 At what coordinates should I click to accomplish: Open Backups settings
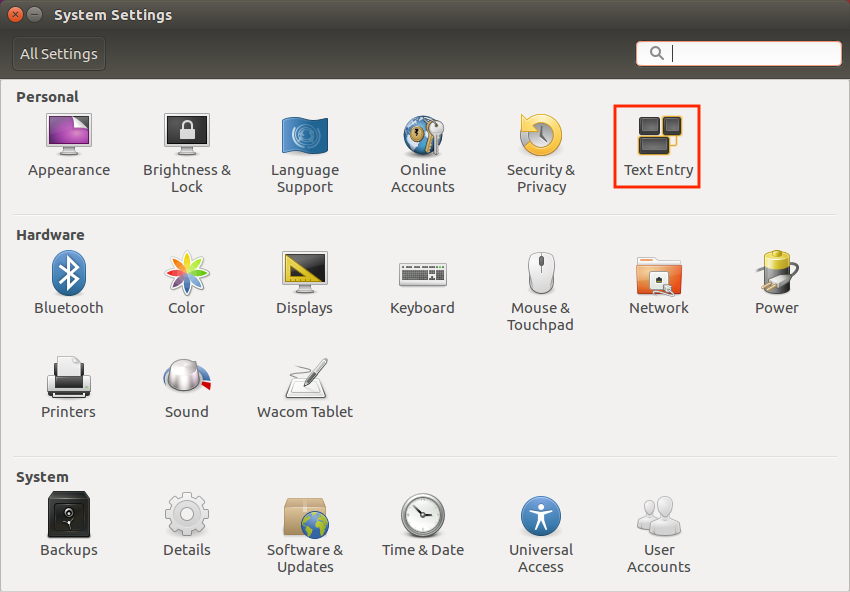69,524
